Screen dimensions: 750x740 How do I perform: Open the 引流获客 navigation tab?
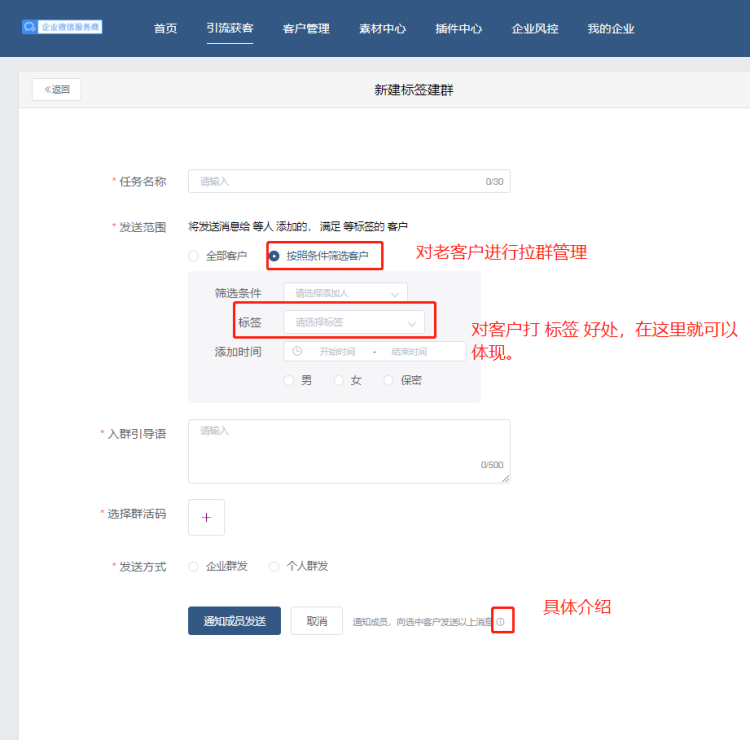(x=230, y=29)
